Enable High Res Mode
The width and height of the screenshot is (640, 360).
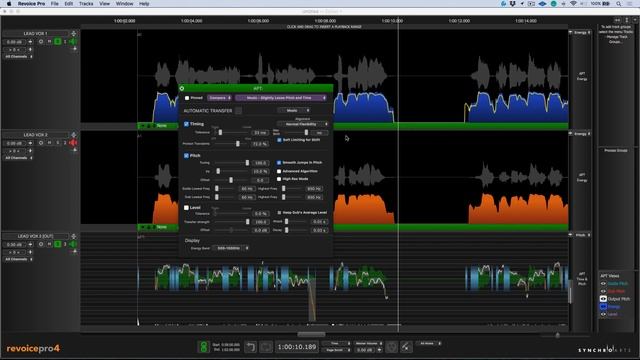(279, 179)
